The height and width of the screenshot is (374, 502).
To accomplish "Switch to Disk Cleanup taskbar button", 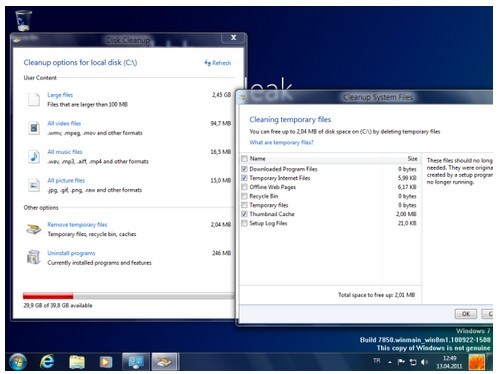I will (165, 362).
